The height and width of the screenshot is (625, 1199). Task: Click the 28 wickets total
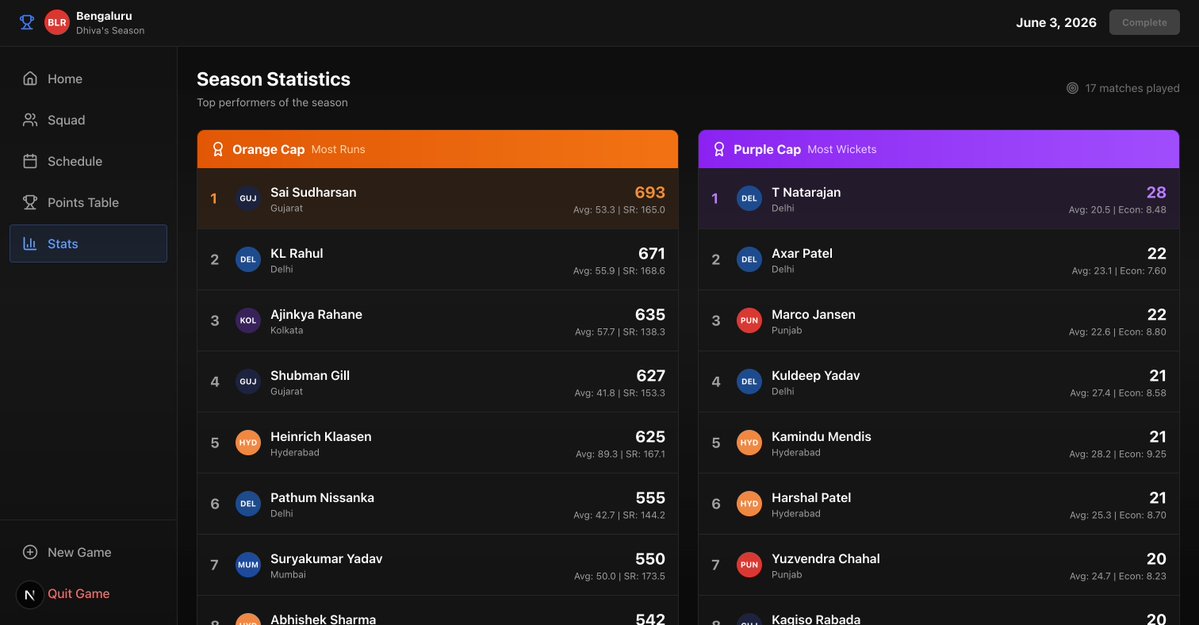click(x=1156, y=193)
